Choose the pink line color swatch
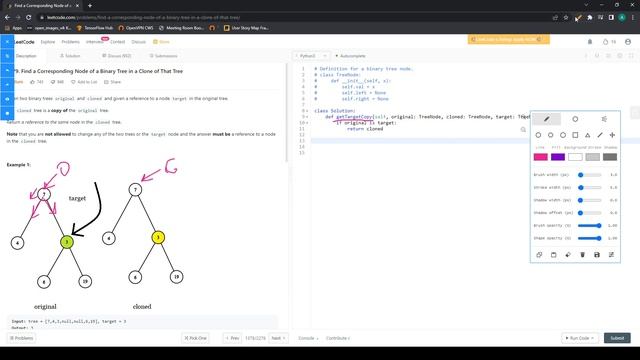The width and height of the screenshot is (640, 360). [x=540, y=157]
